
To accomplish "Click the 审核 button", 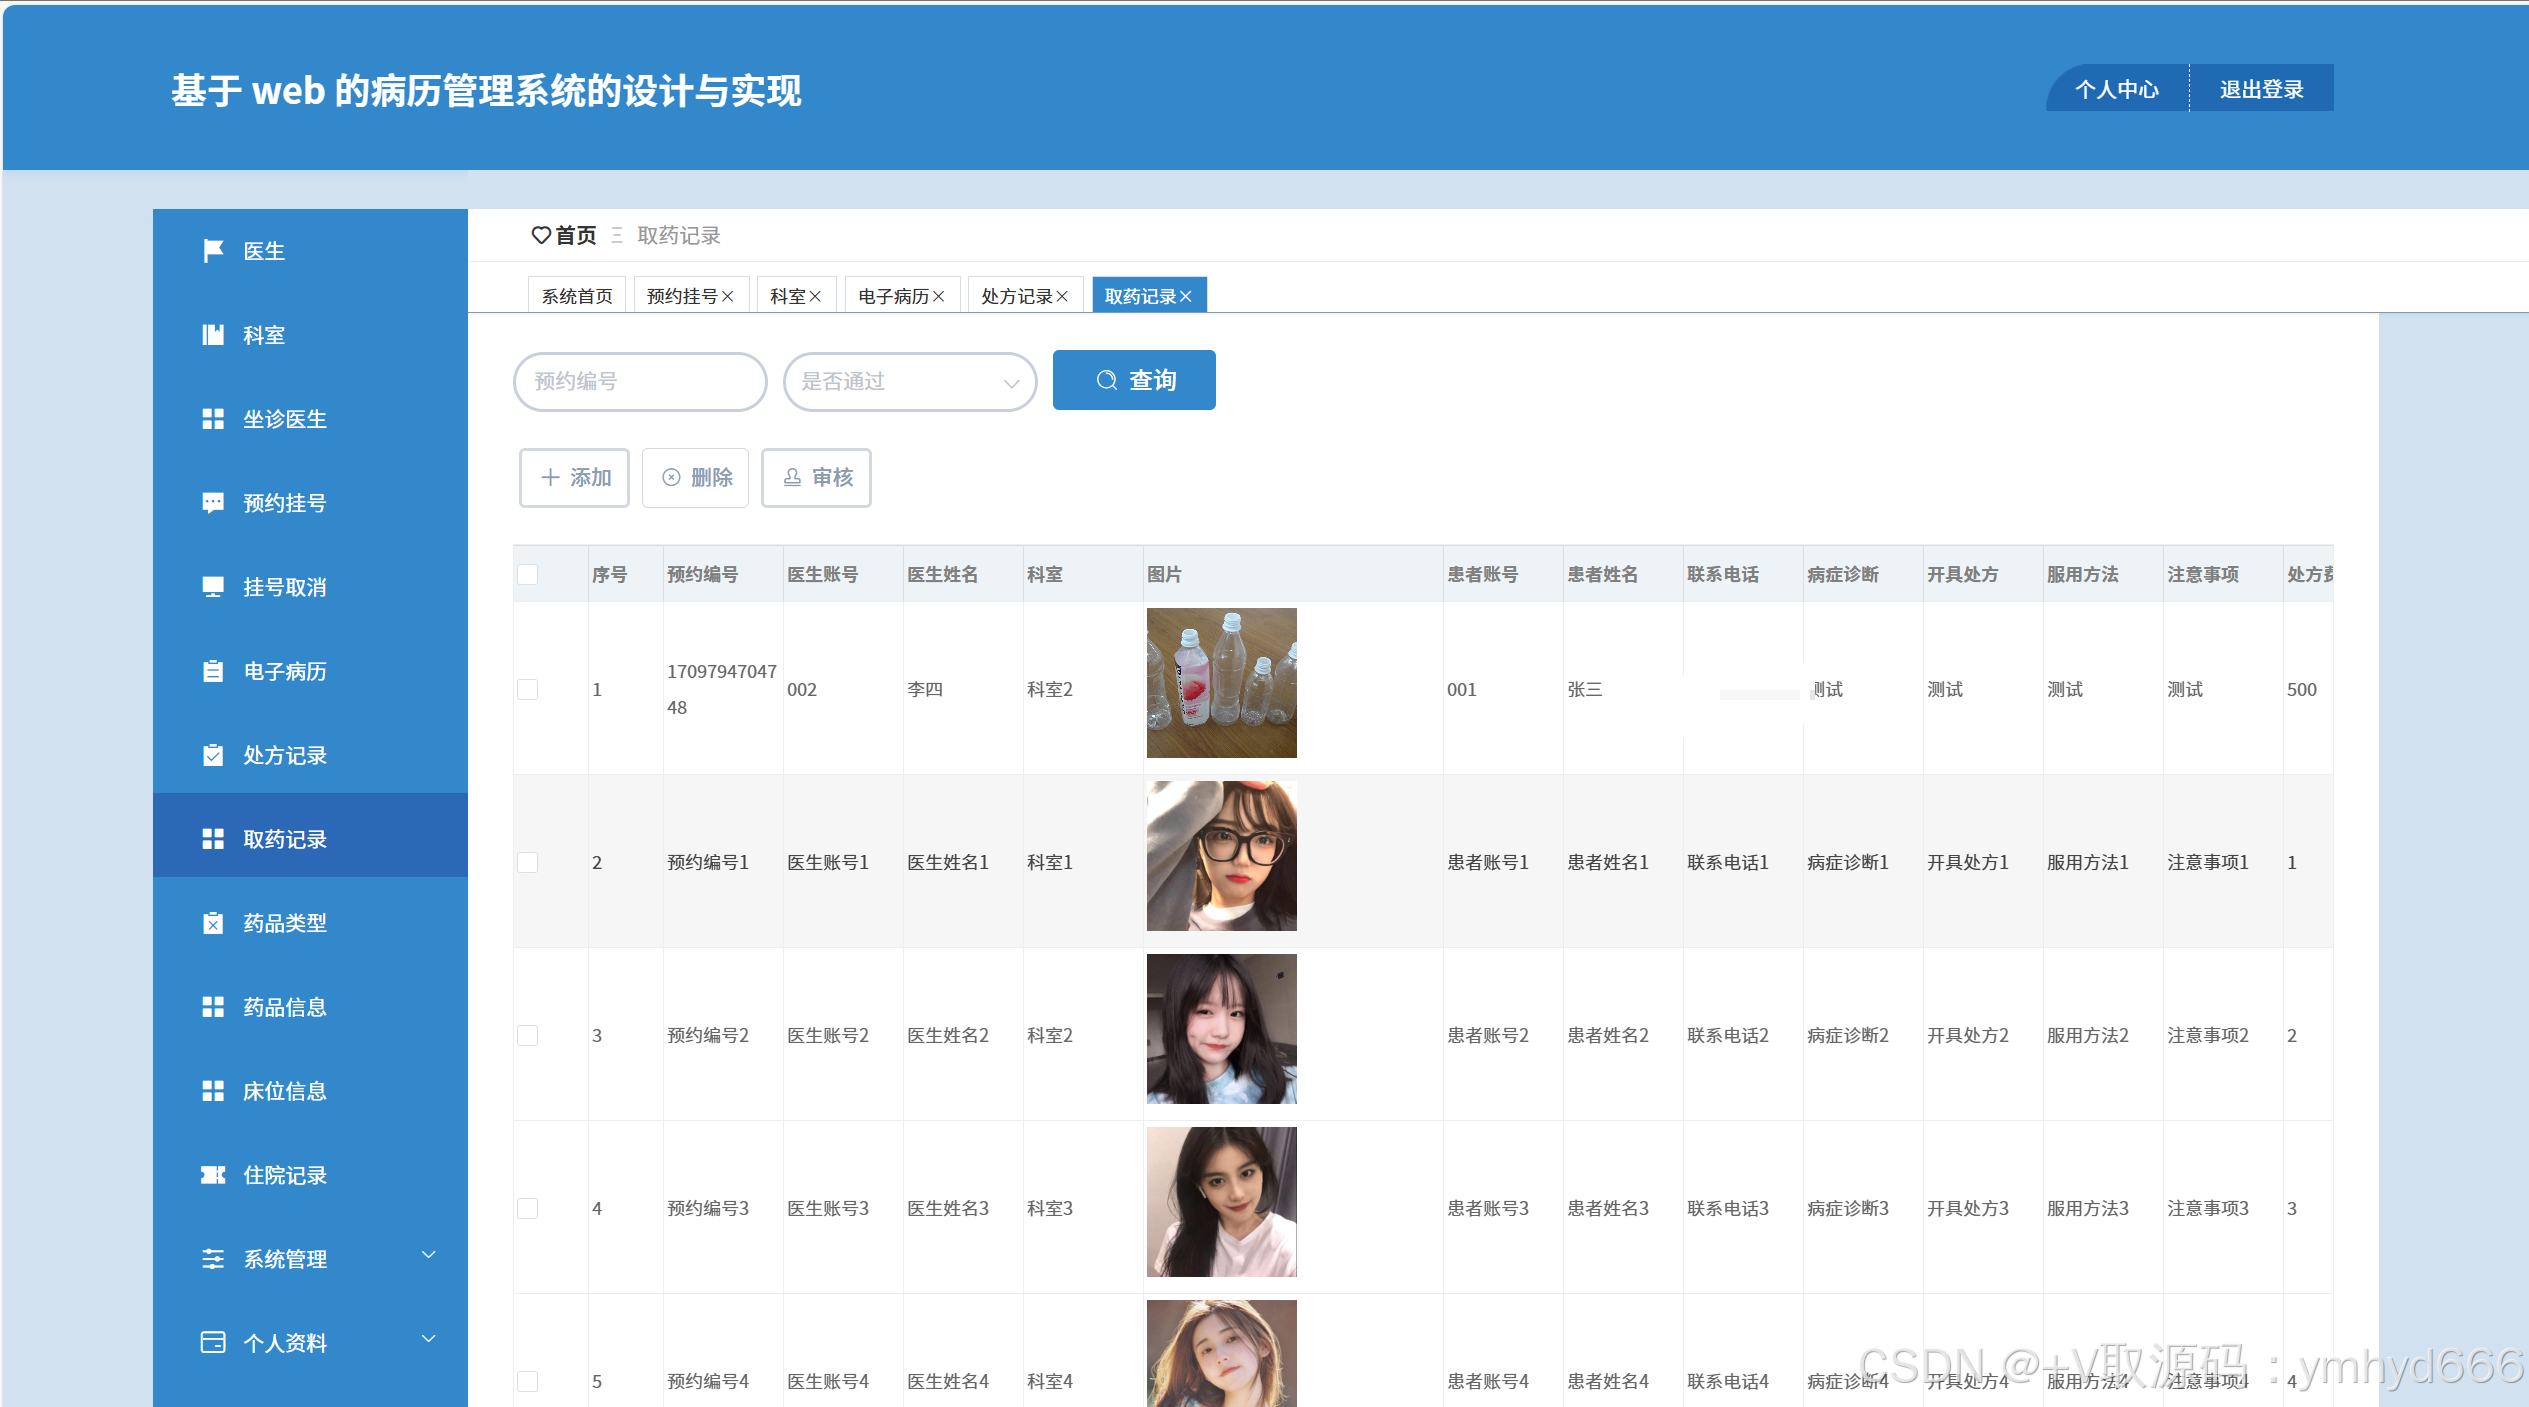I will coord(816,478).
